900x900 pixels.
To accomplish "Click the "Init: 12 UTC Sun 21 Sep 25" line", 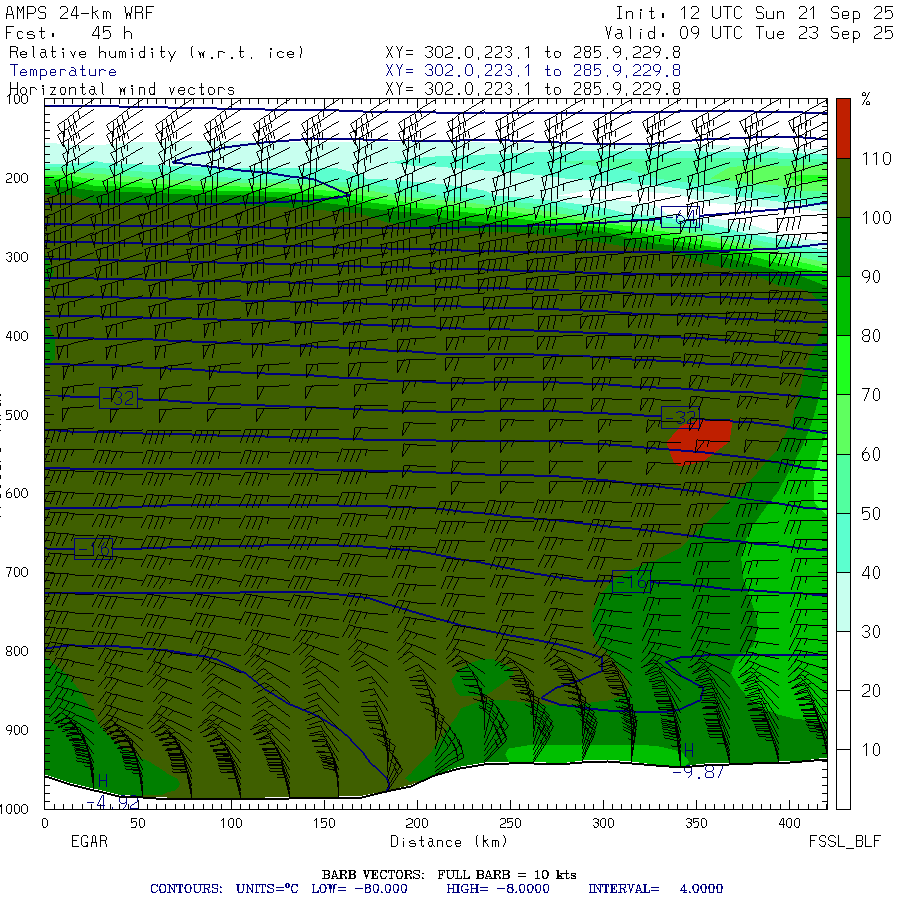I will coord(754,13).
